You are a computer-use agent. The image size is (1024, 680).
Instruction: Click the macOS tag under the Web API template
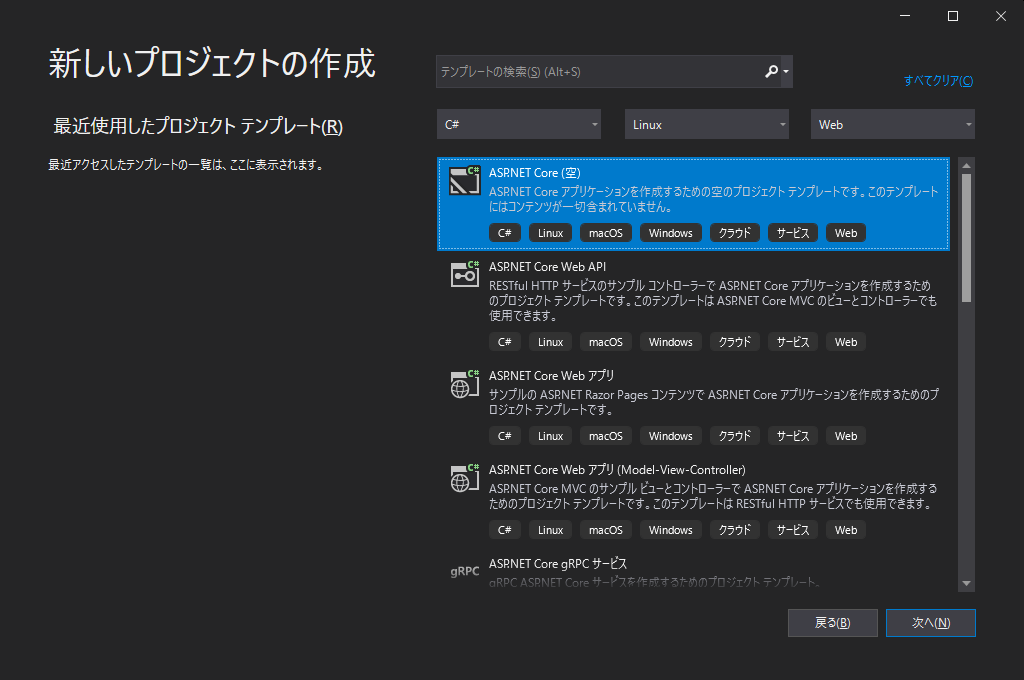click(605, 341)
